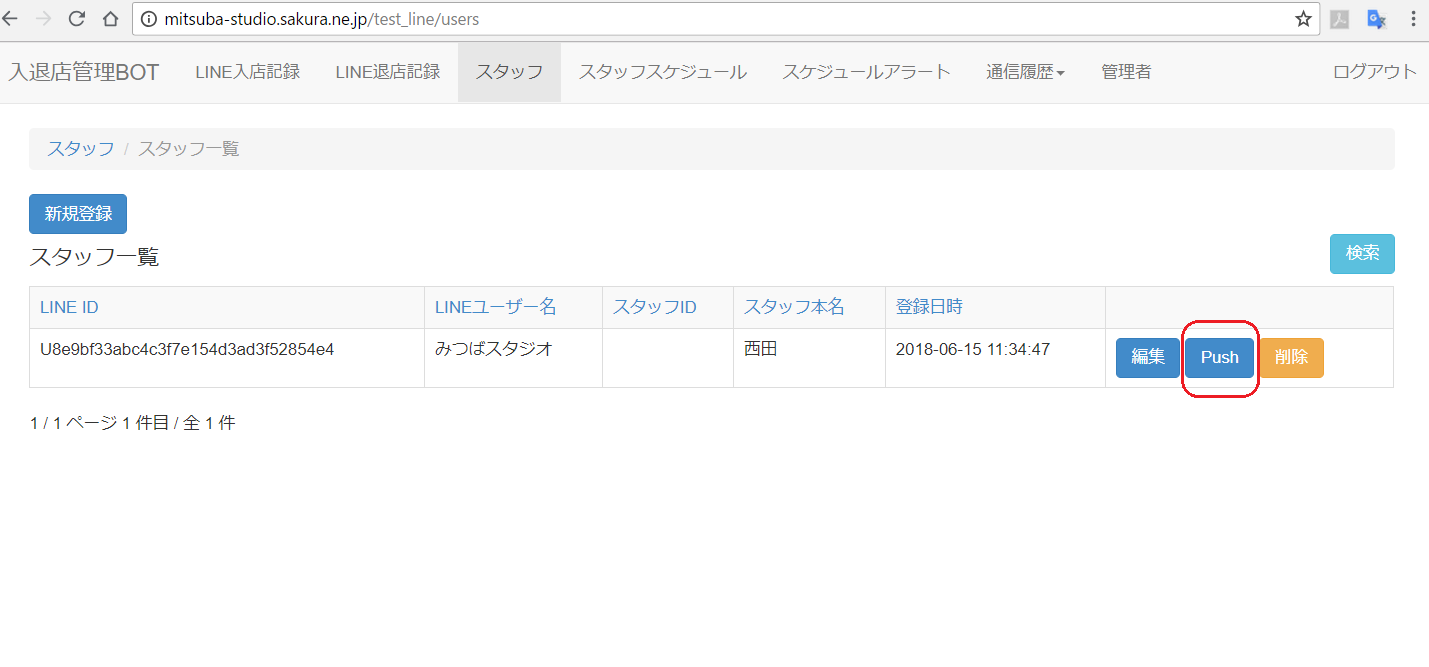
Task: Click the browser home icon
Action: tap(111, 19)
